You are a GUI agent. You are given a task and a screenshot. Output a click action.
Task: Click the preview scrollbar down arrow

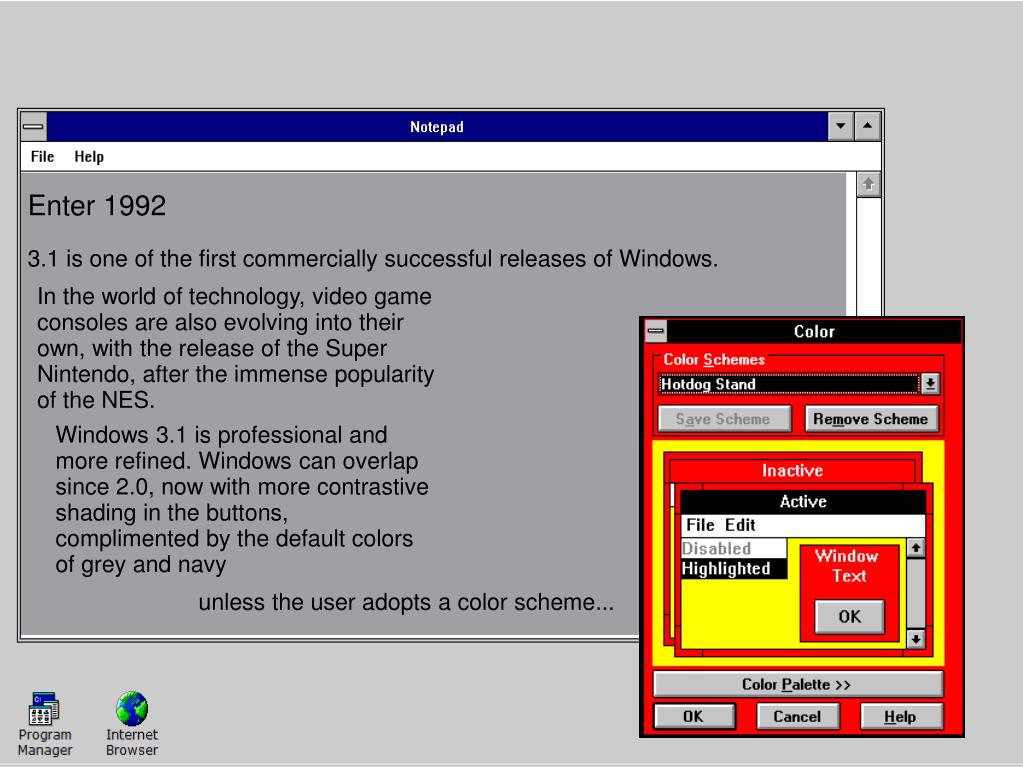916,639
